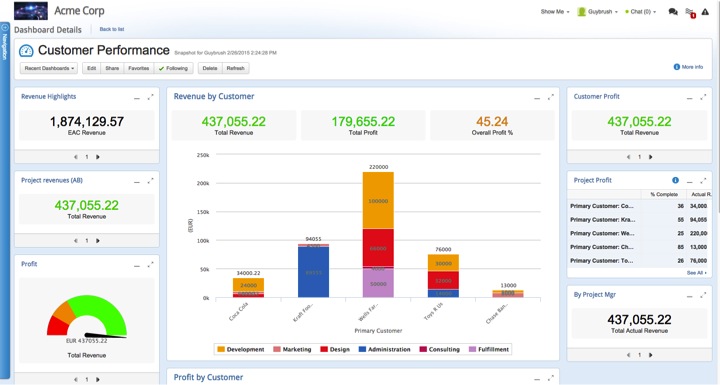The height and width of the screenshot is (385, 720).
Task: Sort by % Complete column header
Action: (664, 194)
